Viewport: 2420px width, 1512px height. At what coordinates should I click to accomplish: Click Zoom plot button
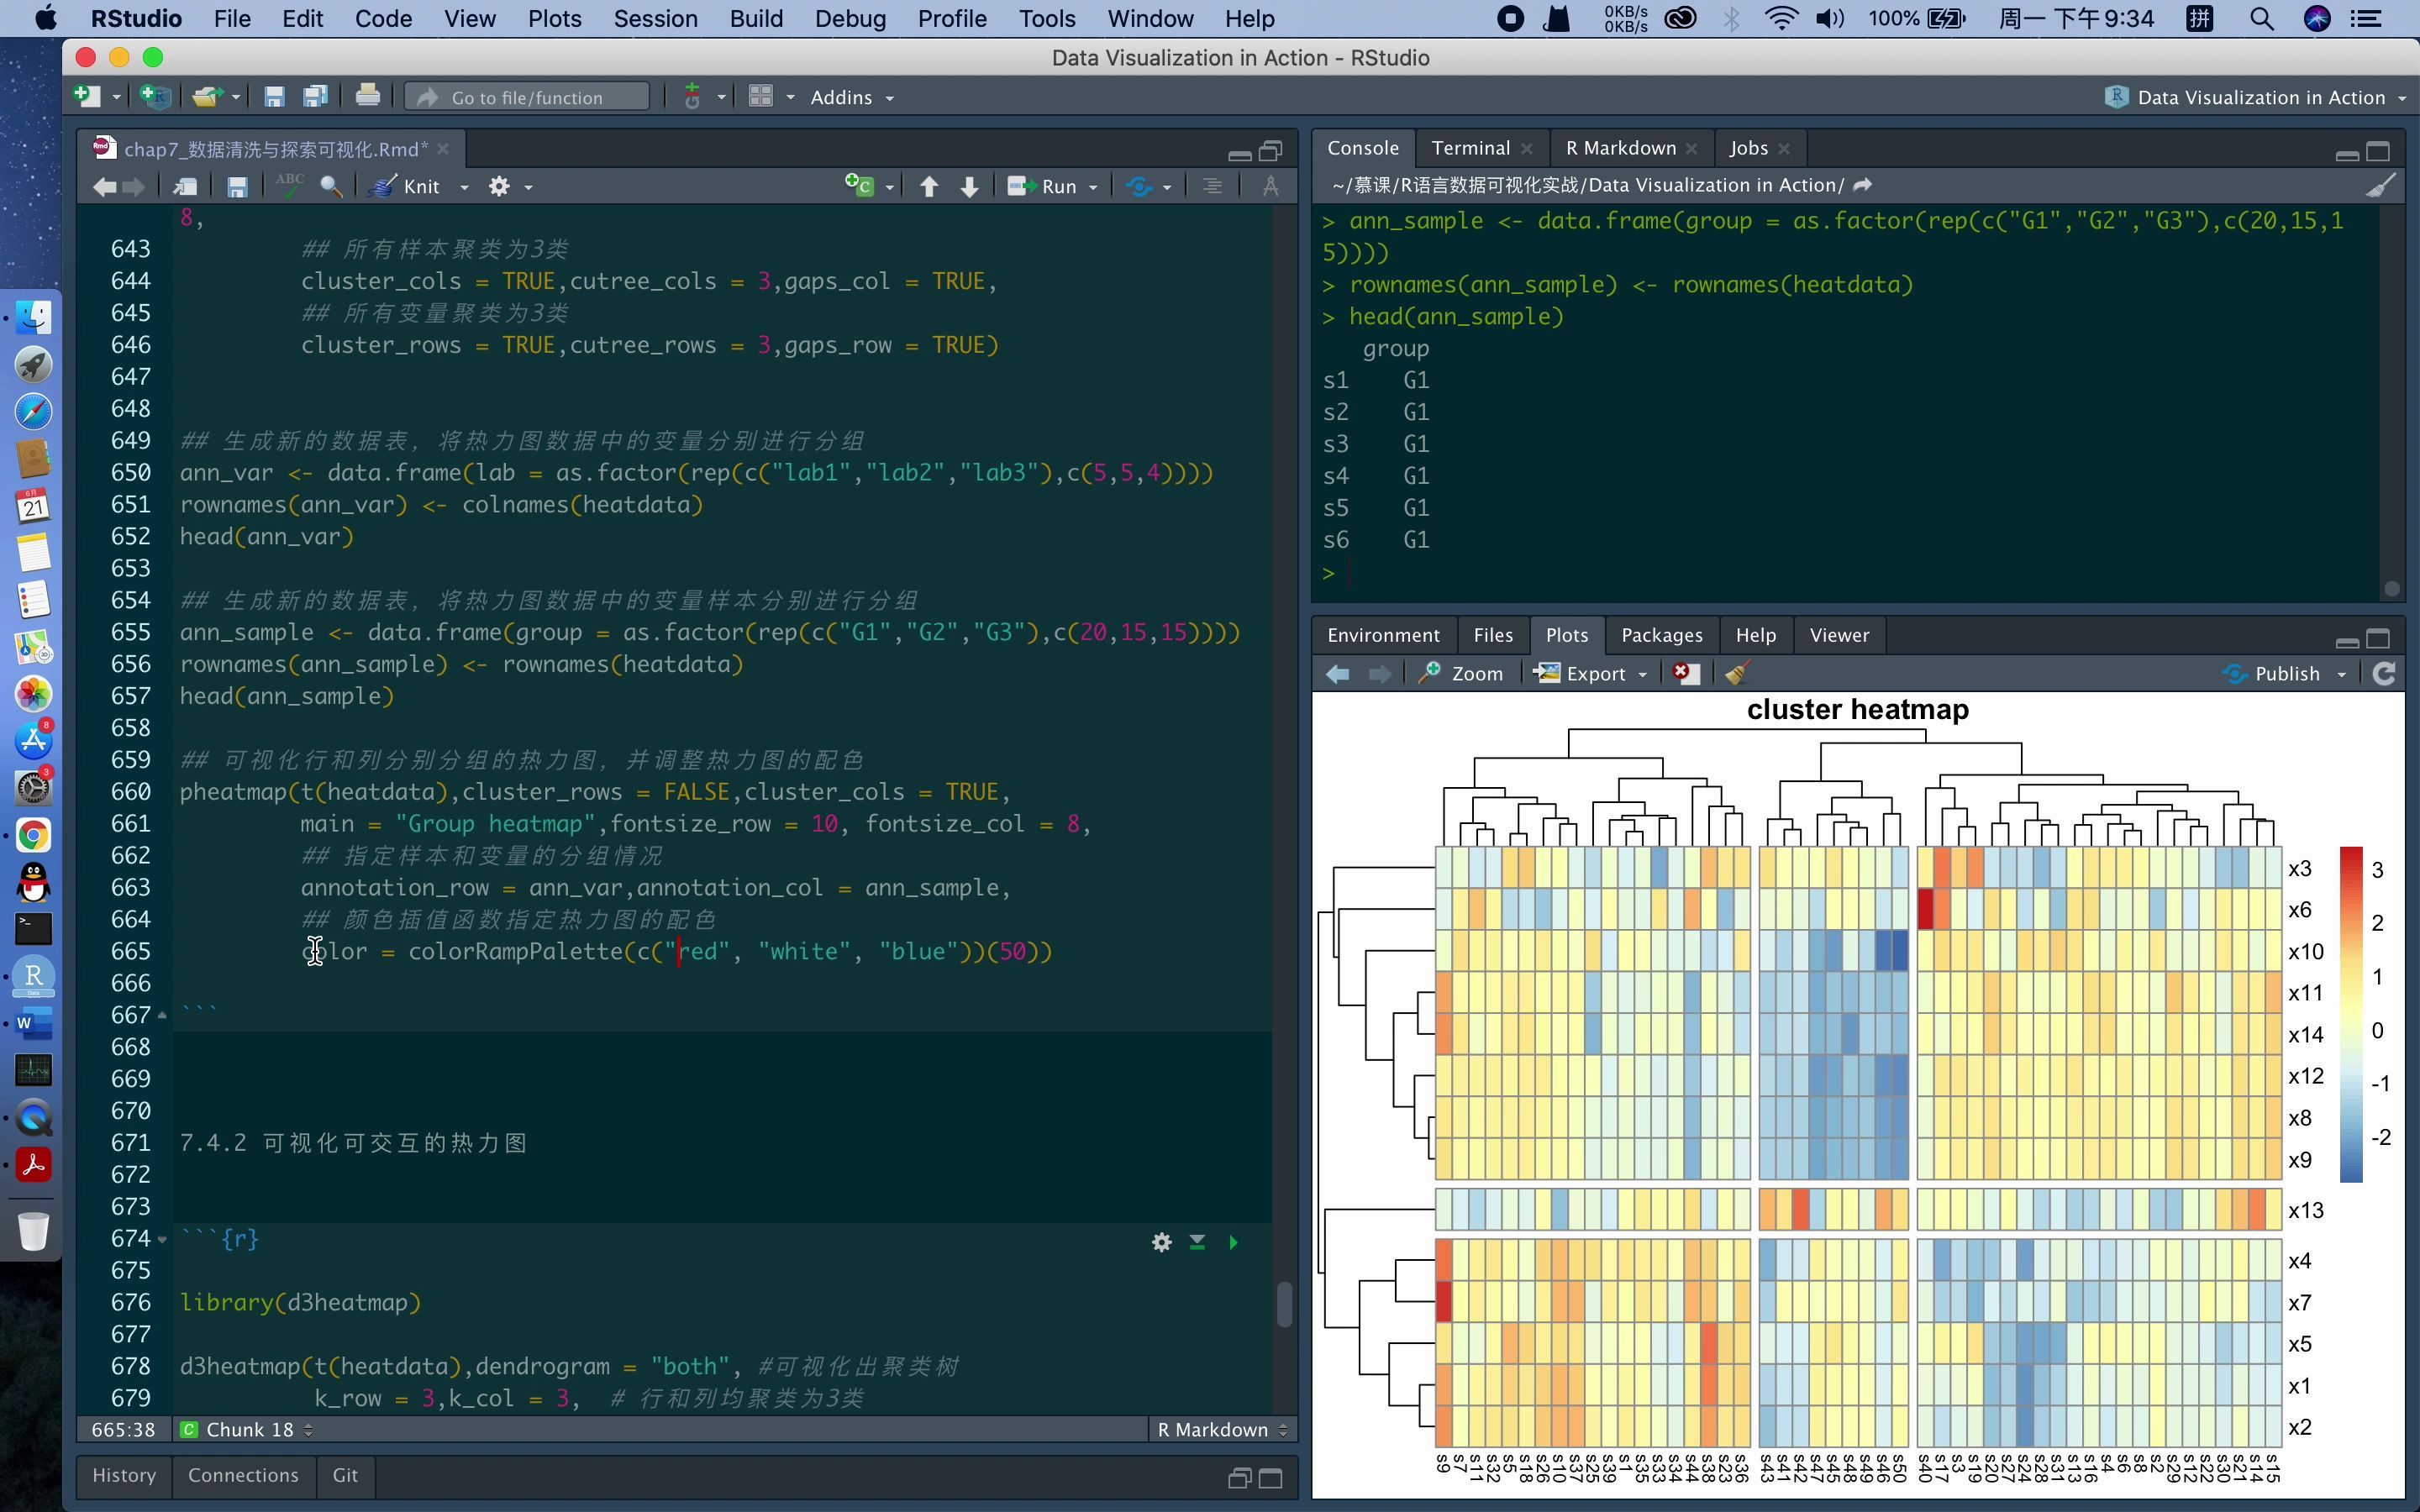1461,674
